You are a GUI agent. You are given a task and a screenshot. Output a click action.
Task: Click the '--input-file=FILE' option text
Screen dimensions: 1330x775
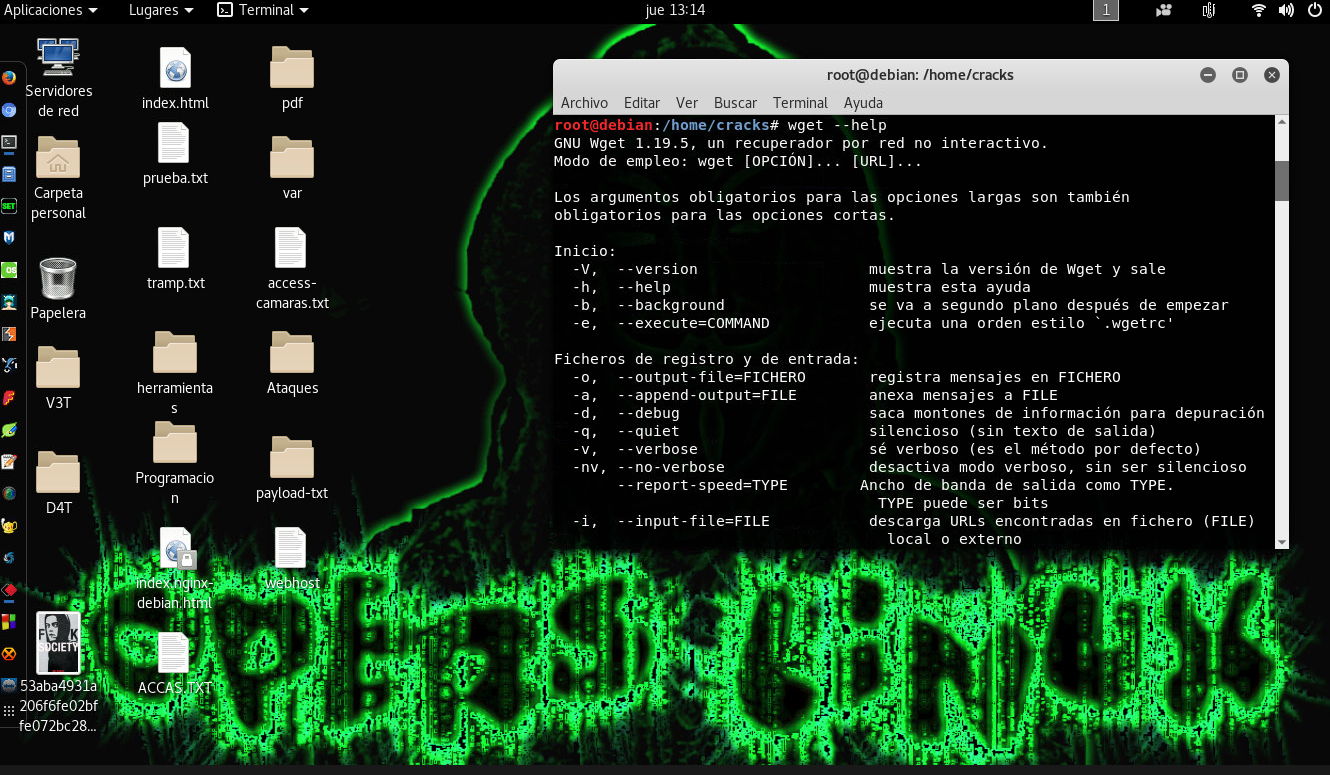click(693, 521)
